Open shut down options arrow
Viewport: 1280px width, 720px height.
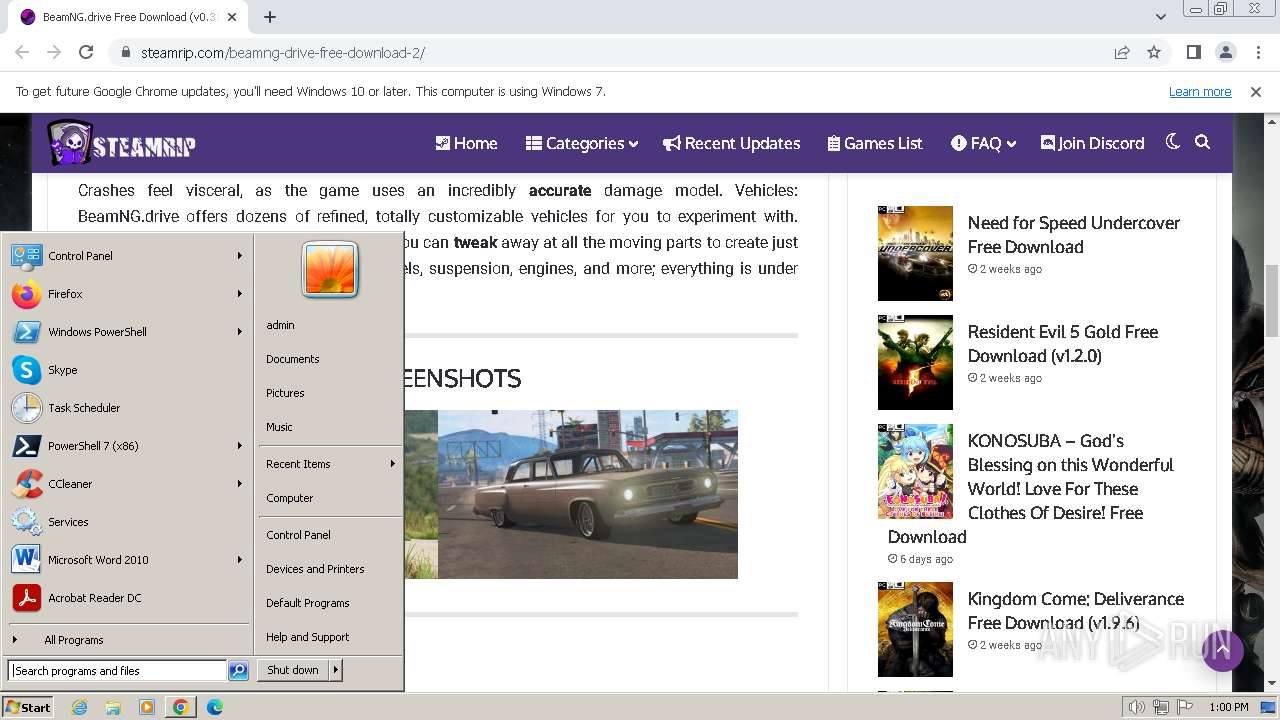pos(336,671)
